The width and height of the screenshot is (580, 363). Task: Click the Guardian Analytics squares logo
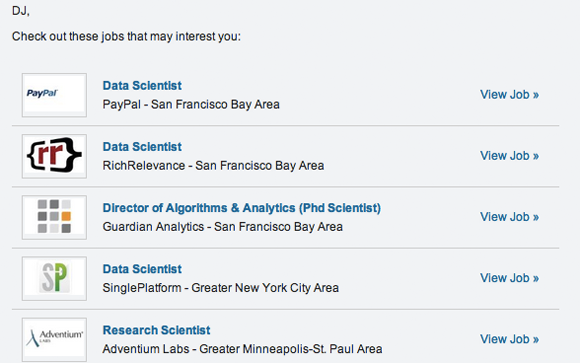click(x=54, y=217)
